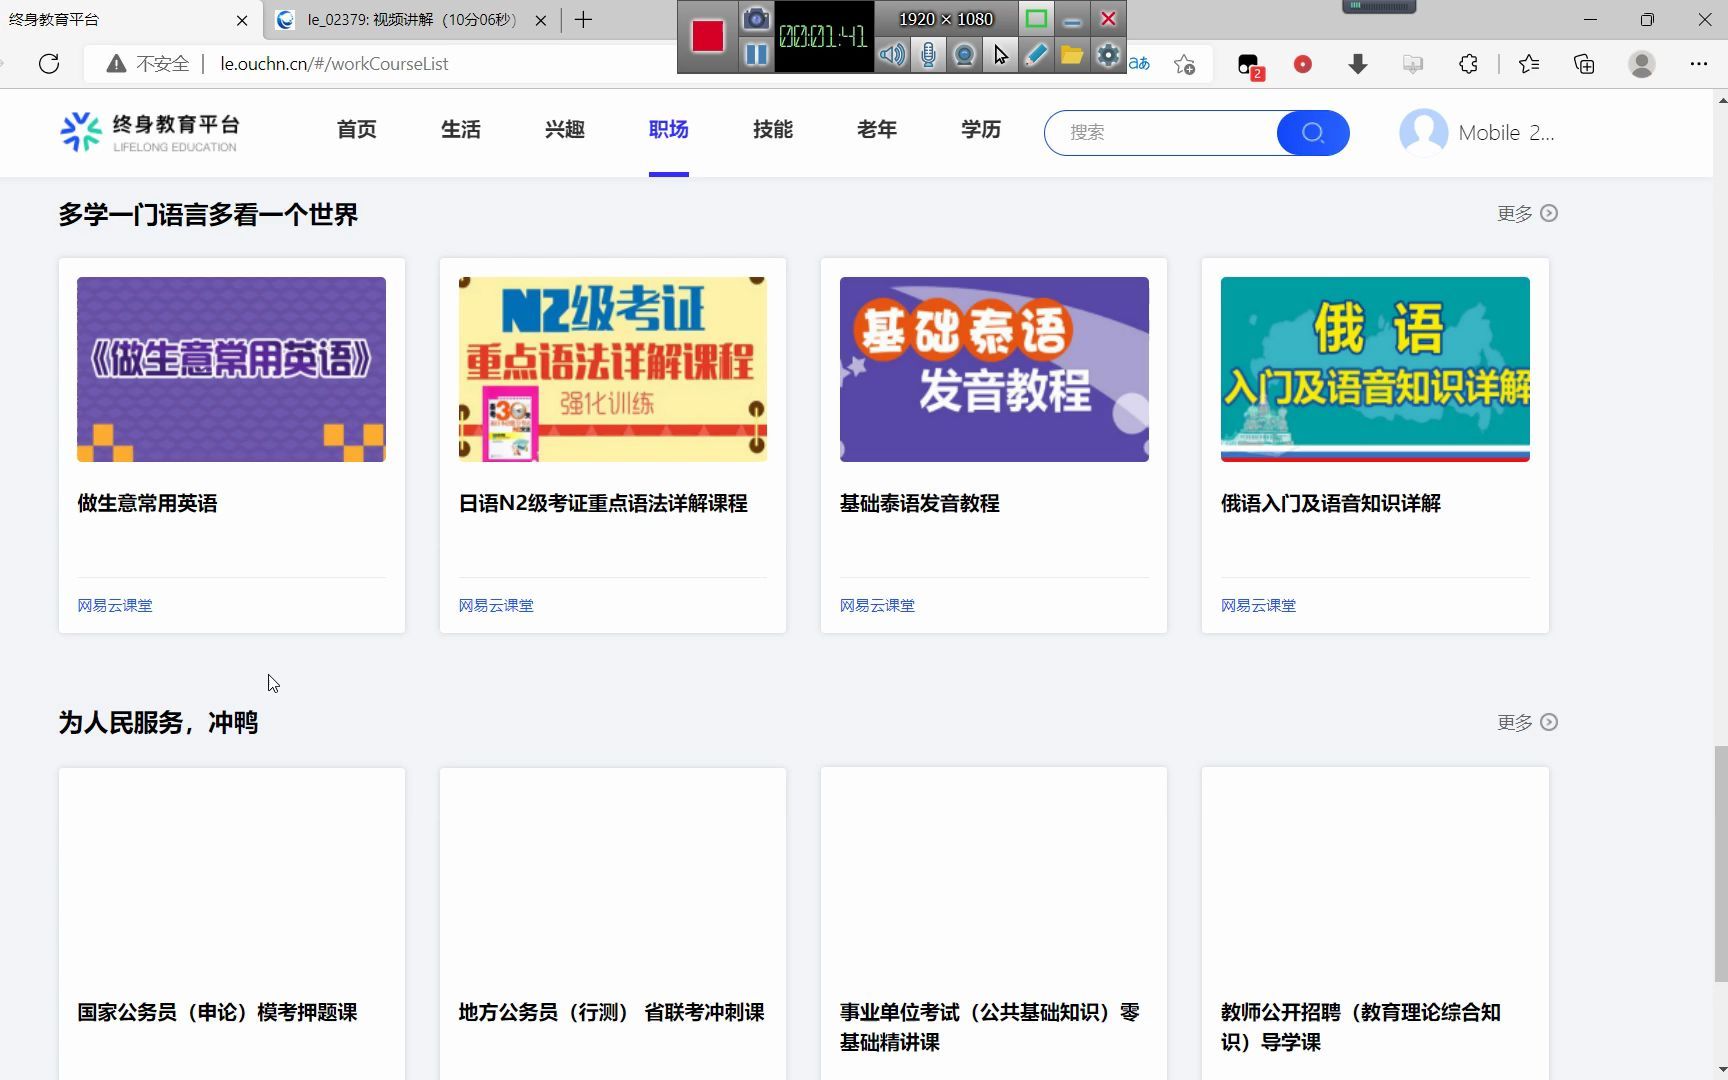Click the black down-arrow extension icon
The height and width of the screenshot is (1080, 1728).
pyautogui.click(x=1358, y=64)
